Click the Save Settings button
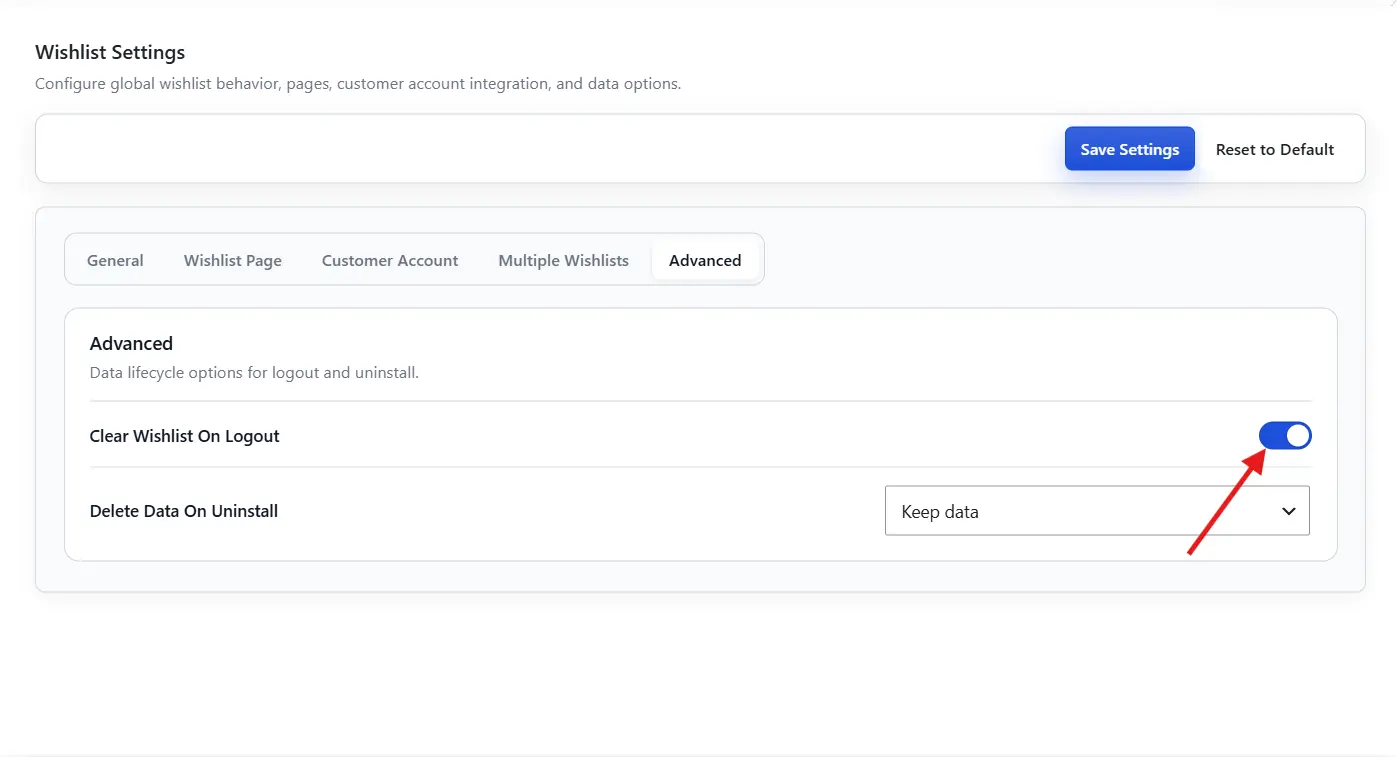Image resolution: width=1397 pixels, height=757 pixels. [1129, 149]
